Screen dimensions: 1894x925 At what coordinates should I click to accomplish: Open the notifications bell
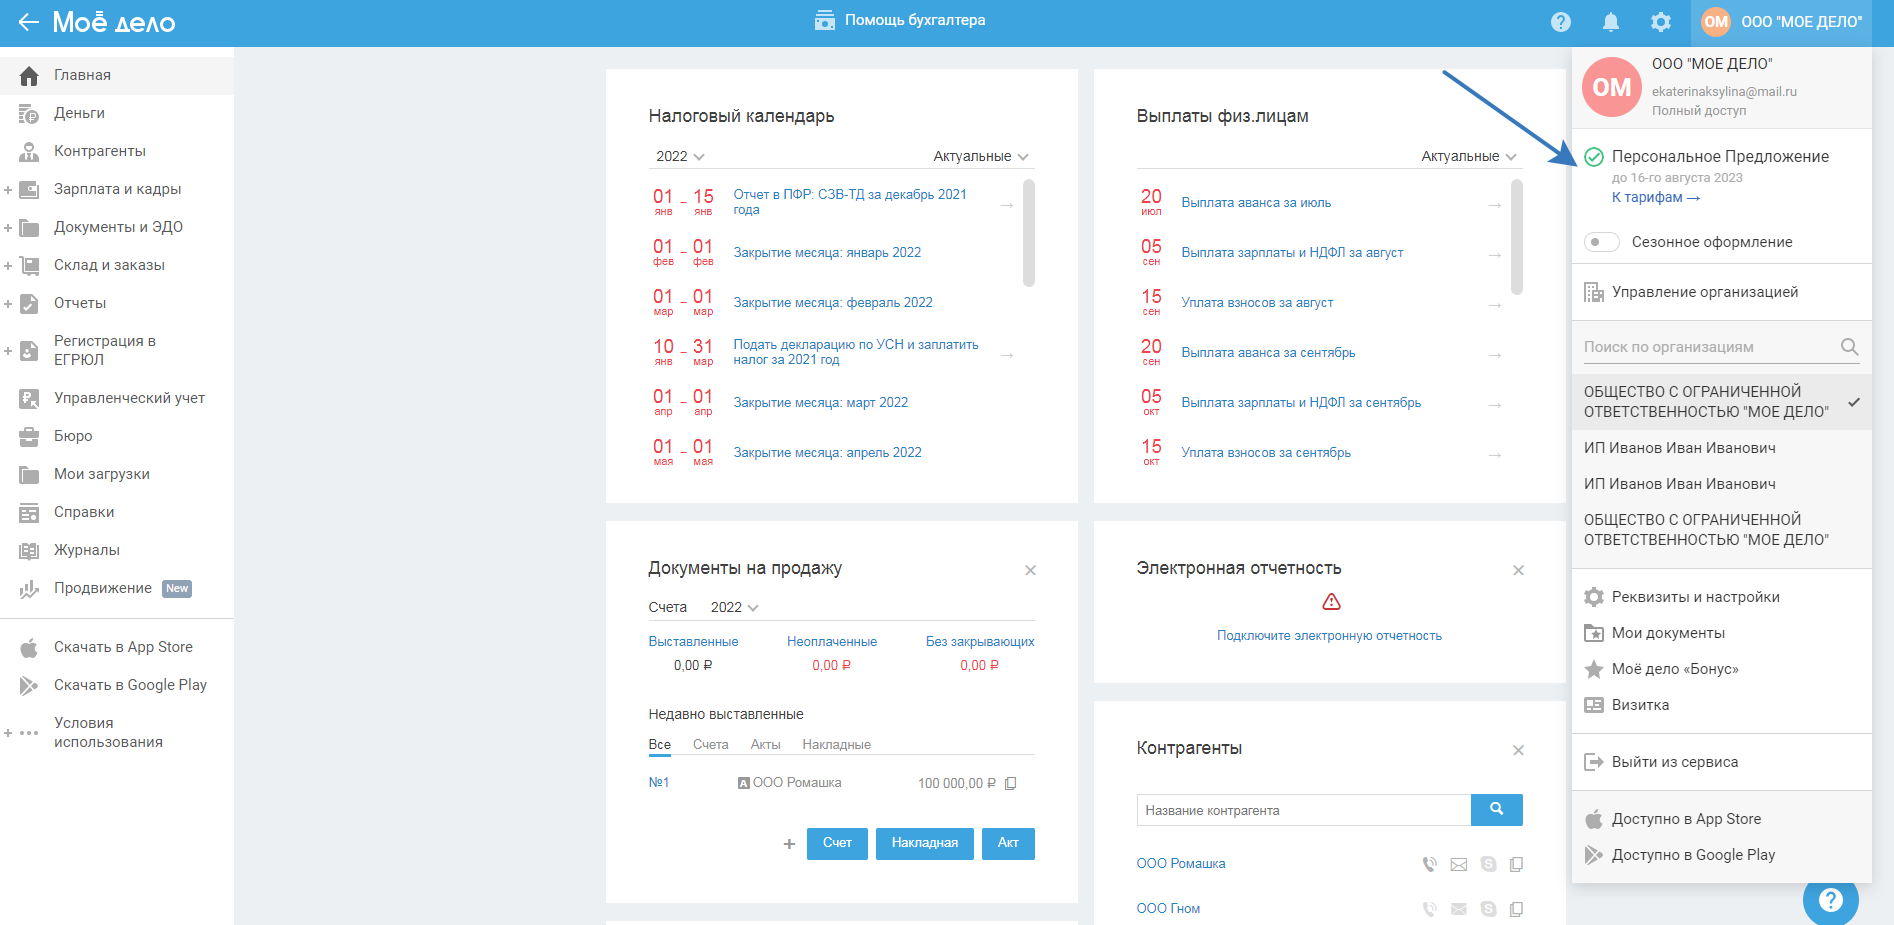point(1611,22)
